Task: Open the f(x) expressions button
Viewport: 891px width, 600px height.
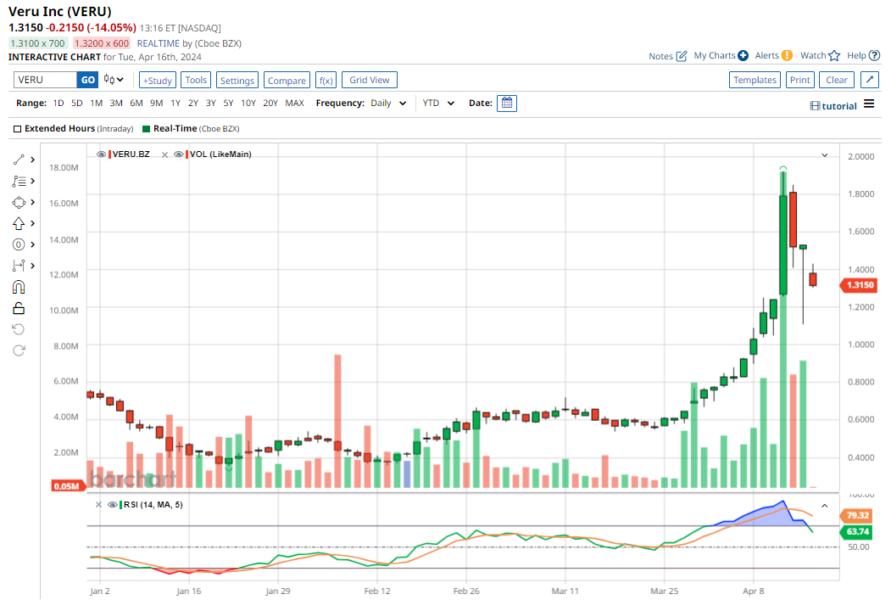Action: [x=326, y=80]
